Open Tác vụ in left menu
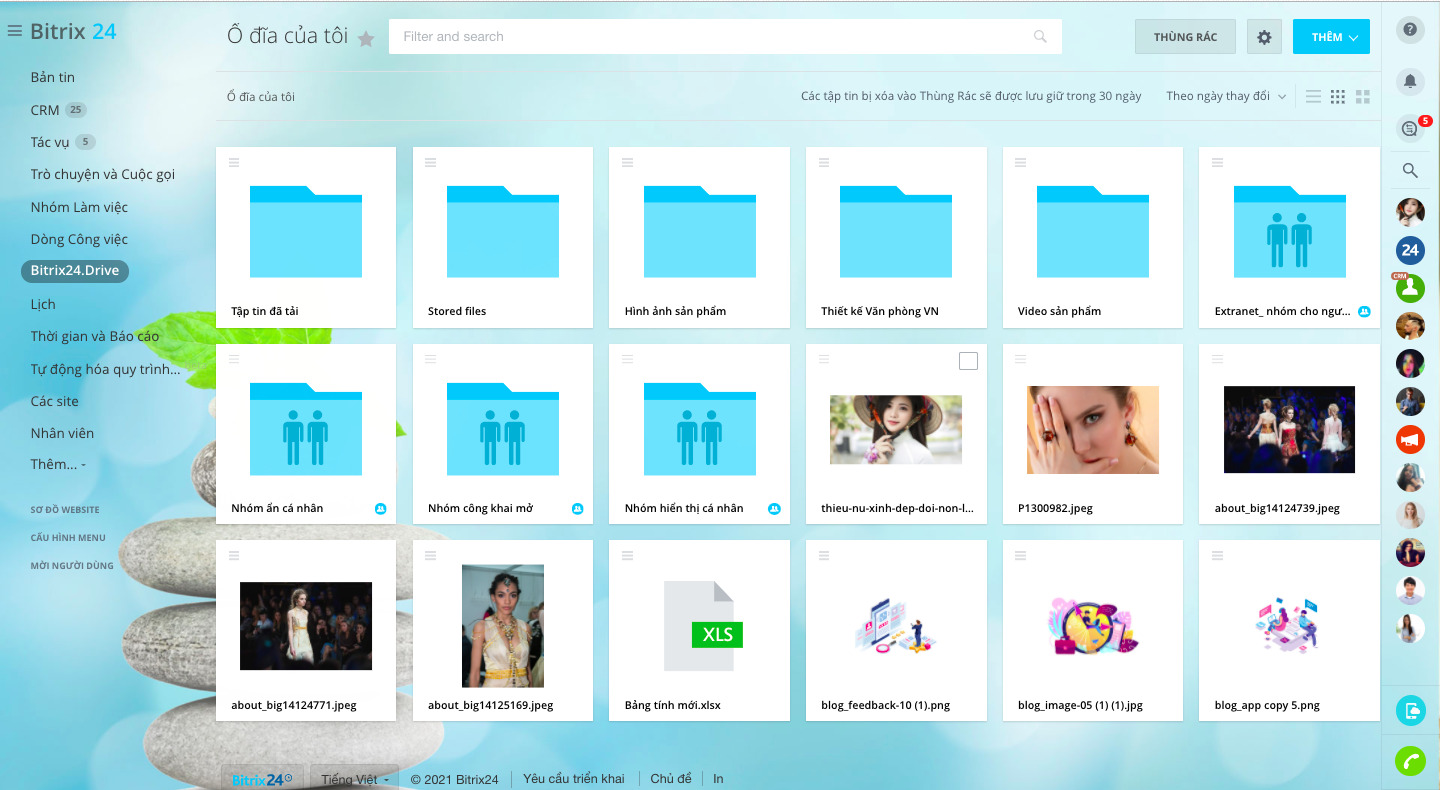 pos(50,142)
